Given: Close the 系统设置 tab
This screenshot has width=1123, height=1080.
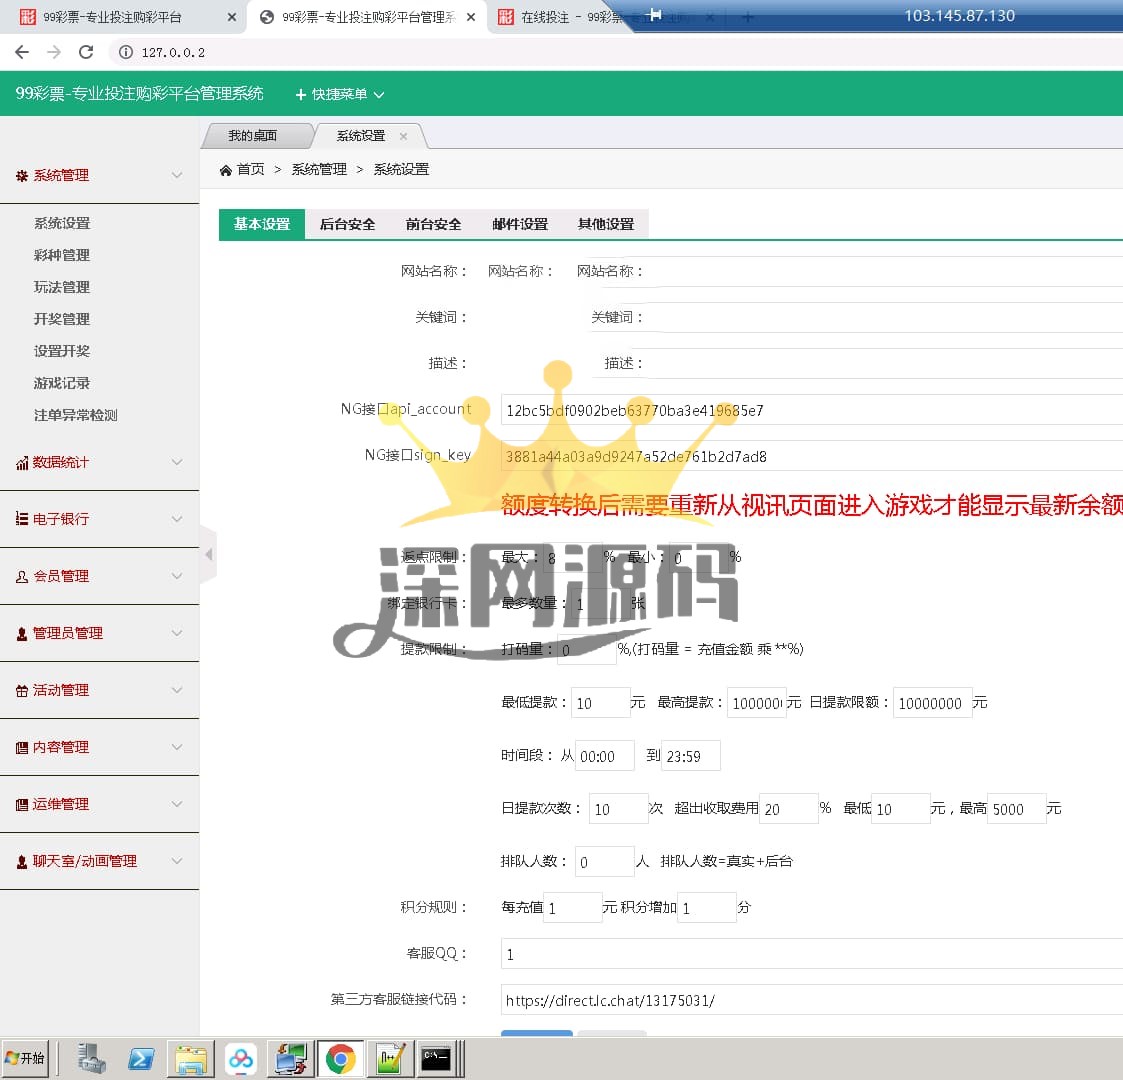Looking at the screenshot, I should coord(403,136).
